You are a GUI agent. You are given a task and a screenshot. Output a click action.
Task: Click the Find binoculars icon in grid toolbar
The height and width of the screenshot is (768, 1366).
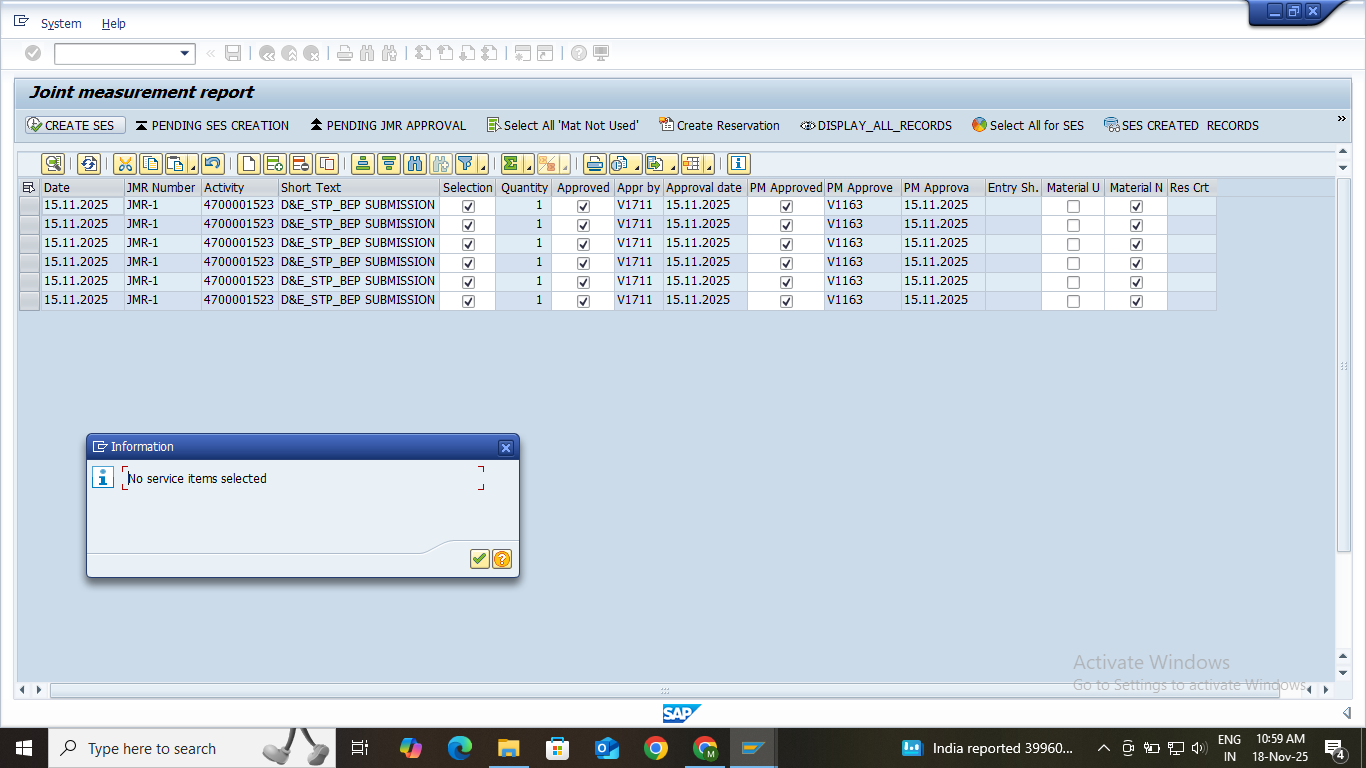click(x=415, y=164)
